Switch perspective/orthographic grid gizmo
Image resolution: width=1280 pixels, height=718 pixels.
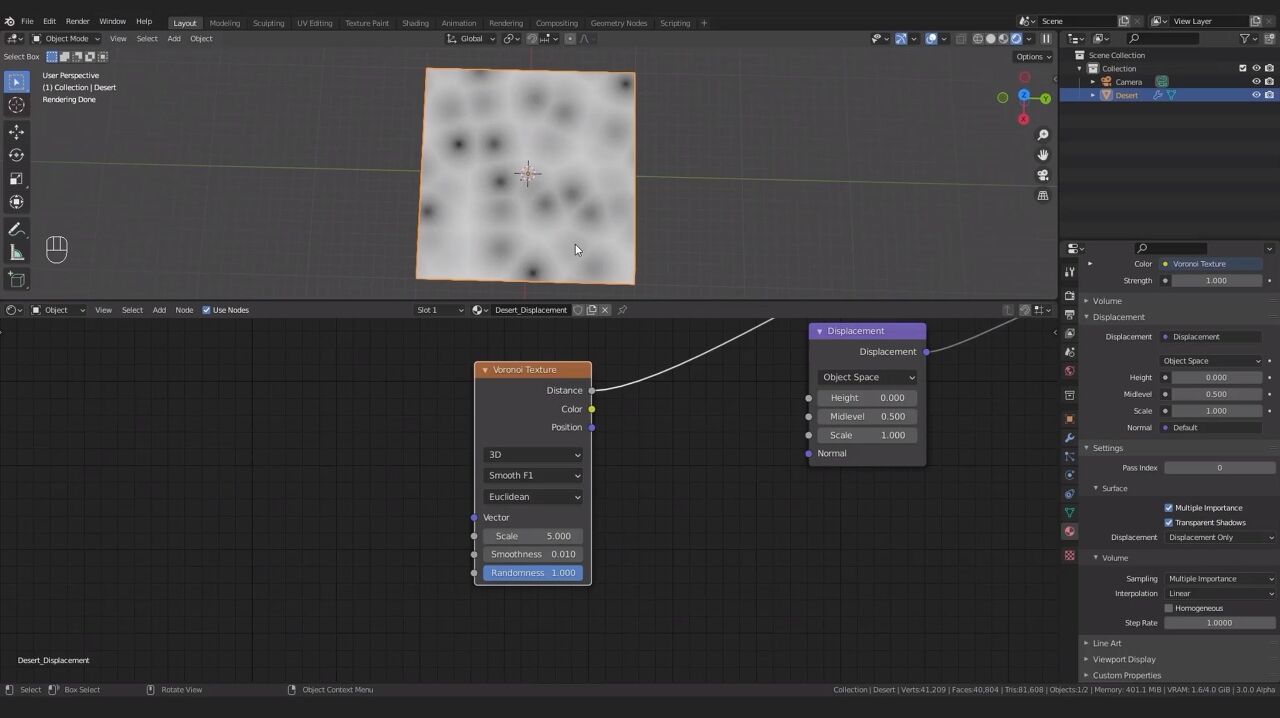pyautogui.click(x=1043, y=195)
